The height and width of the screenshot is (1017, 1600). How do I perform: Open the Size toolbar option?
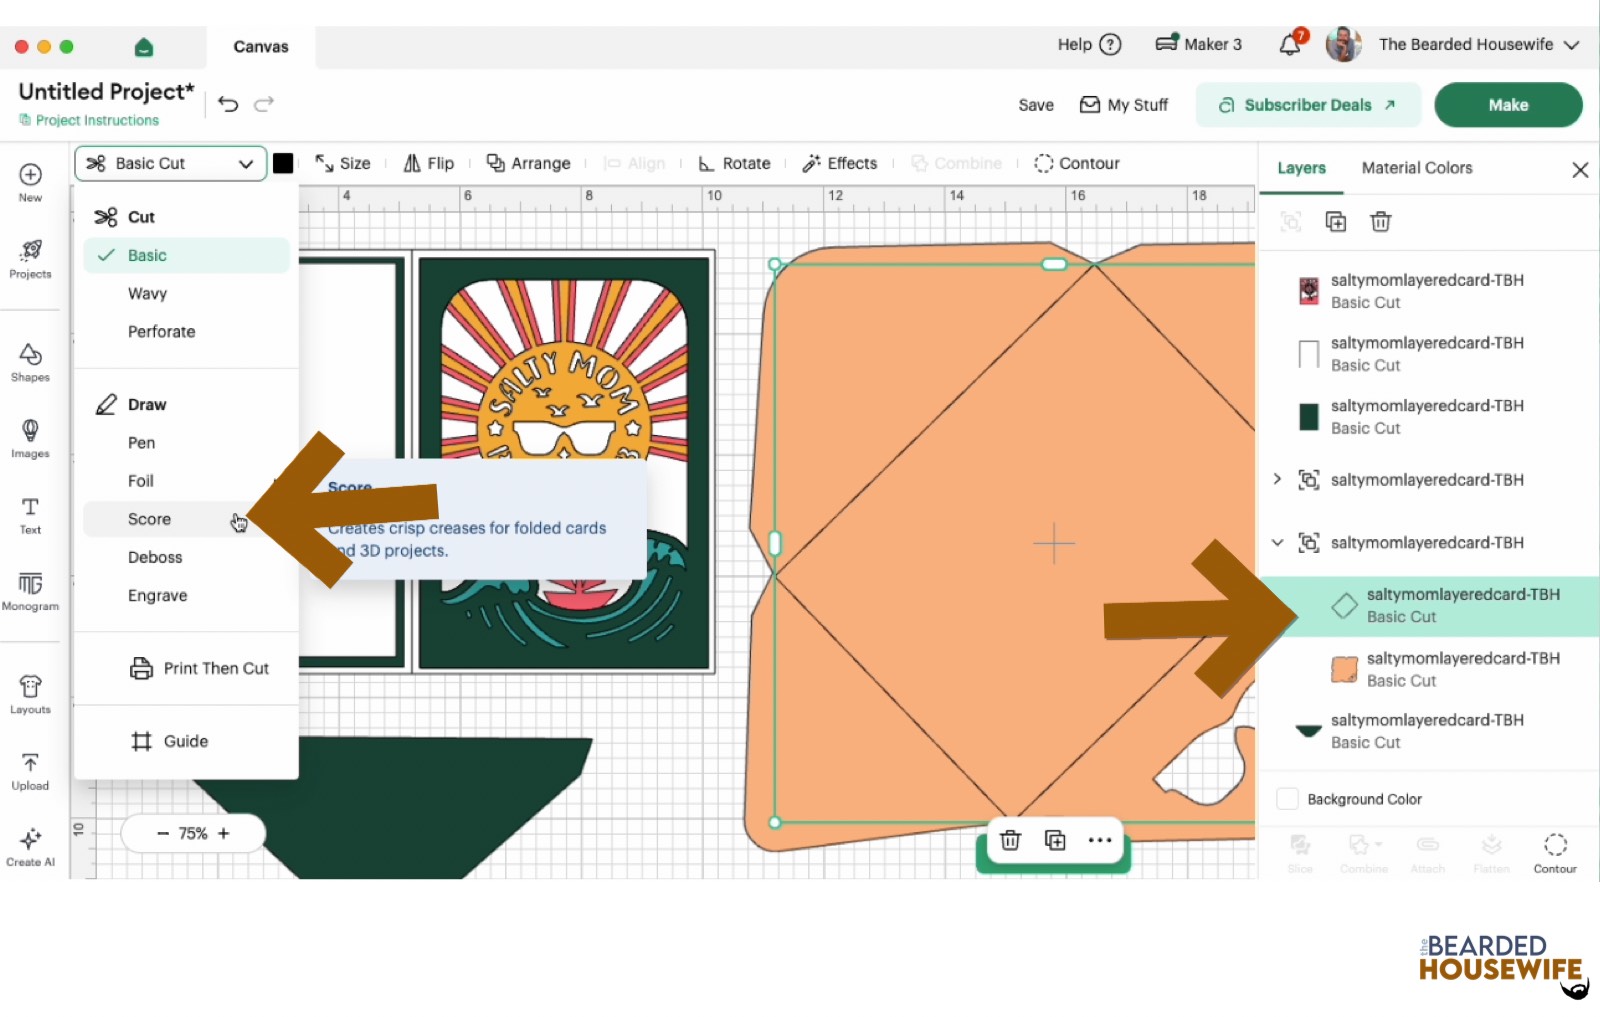tap(343, 163)
